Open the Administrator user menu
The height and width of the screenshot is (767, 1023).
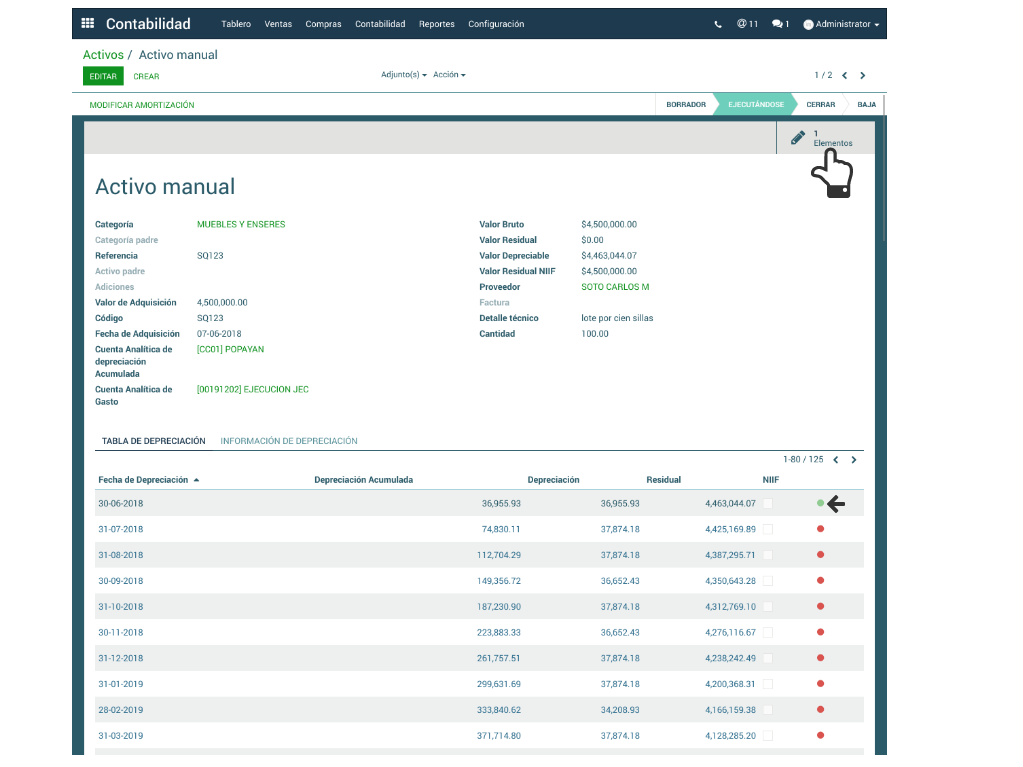[x=841, y=24]
